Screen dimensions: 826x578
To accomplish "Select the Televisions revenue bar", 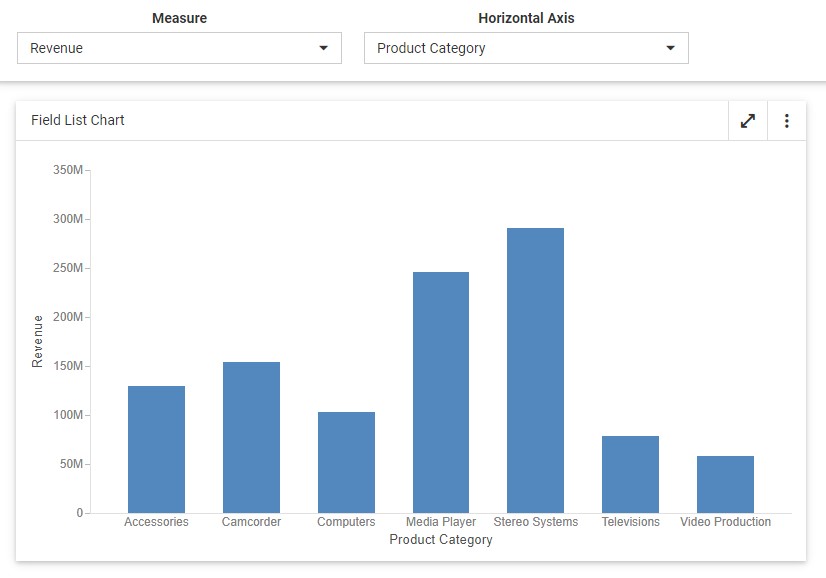I will click(630, 474).
